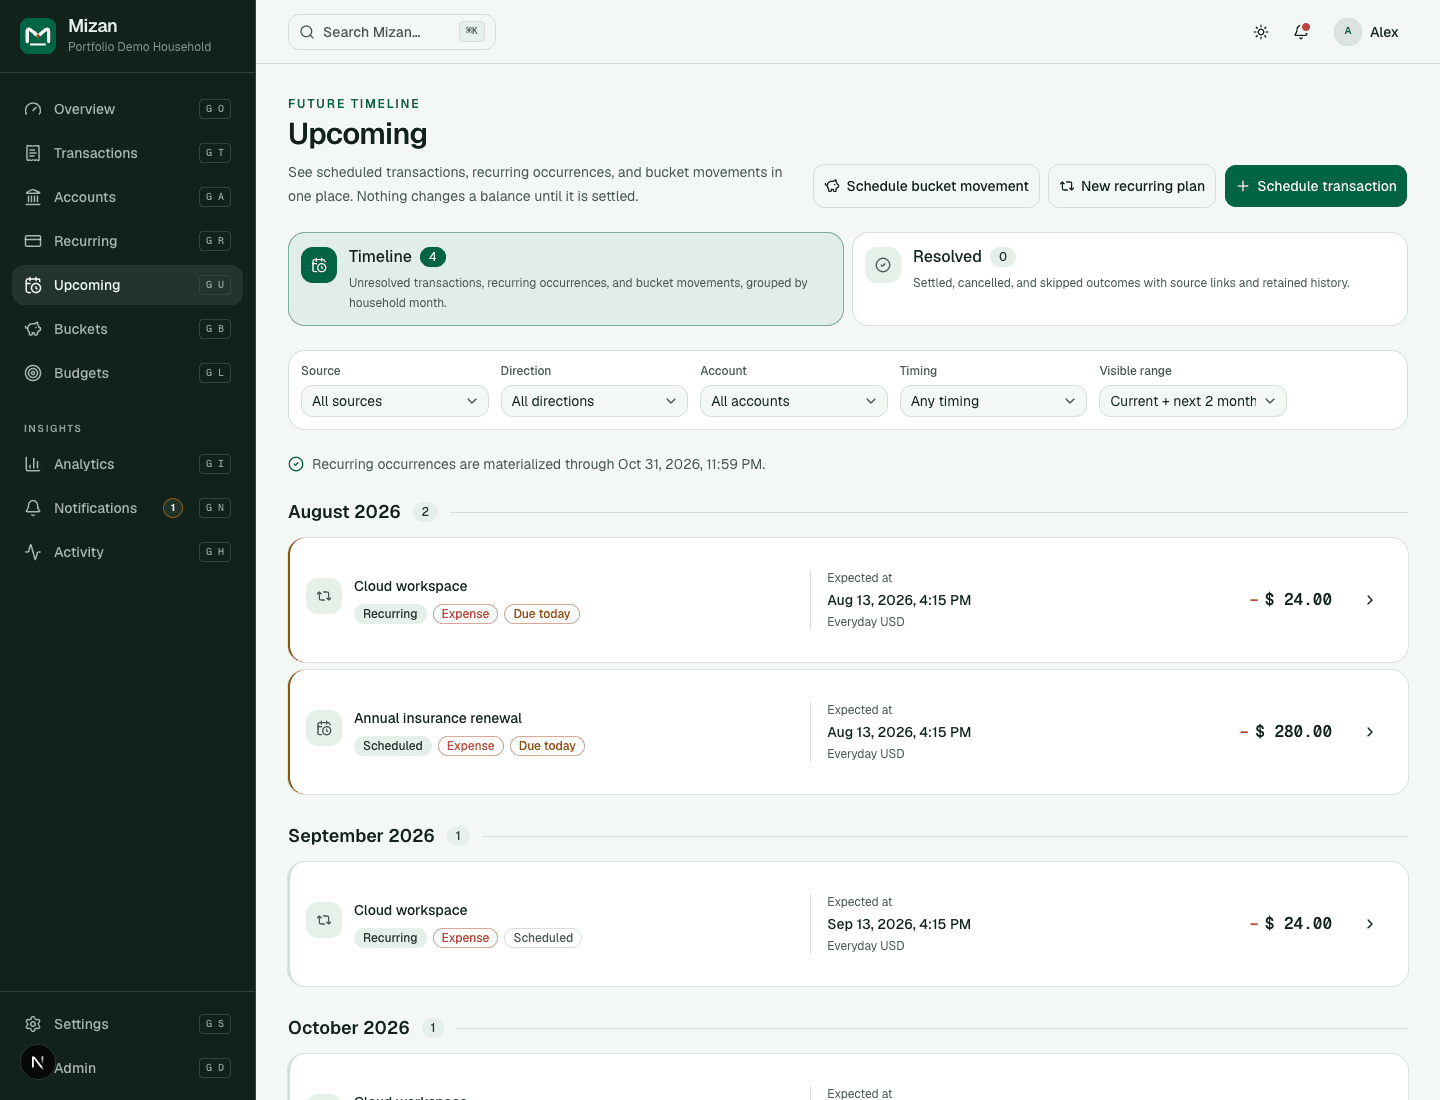Click the recurring icon on August Cloud workspace
This screenshot has height=1100, width=1440.
[324, 596]
